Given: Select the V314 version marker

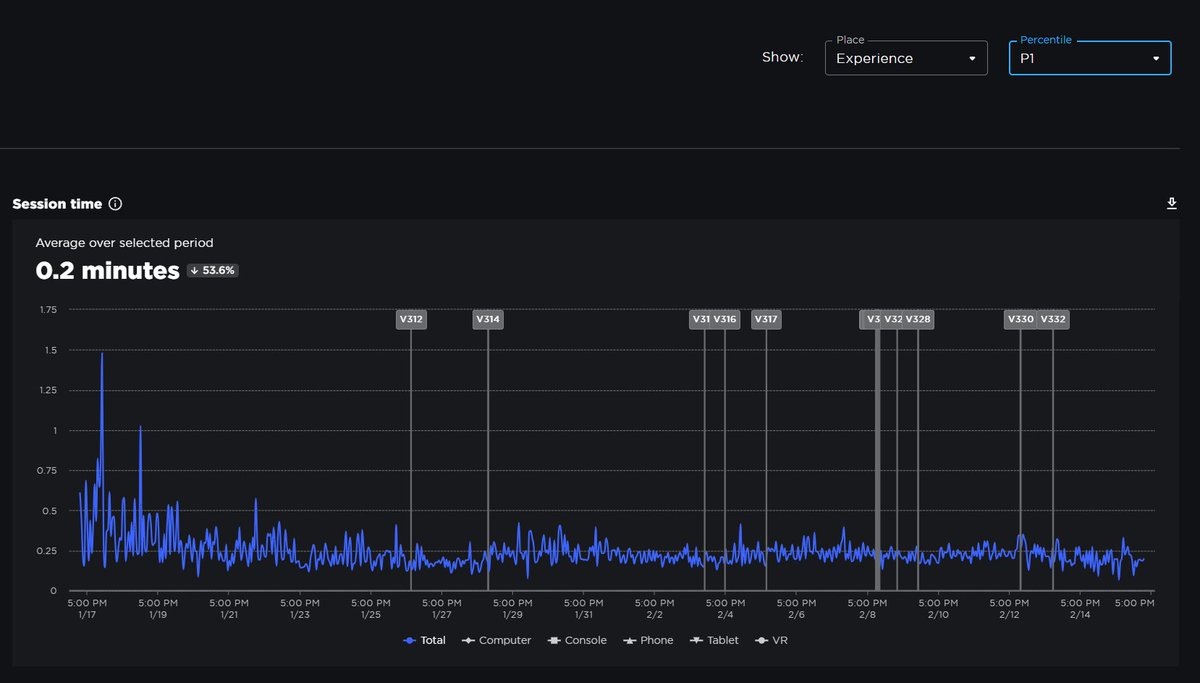Looking at the screenshot, I should 488,320.
